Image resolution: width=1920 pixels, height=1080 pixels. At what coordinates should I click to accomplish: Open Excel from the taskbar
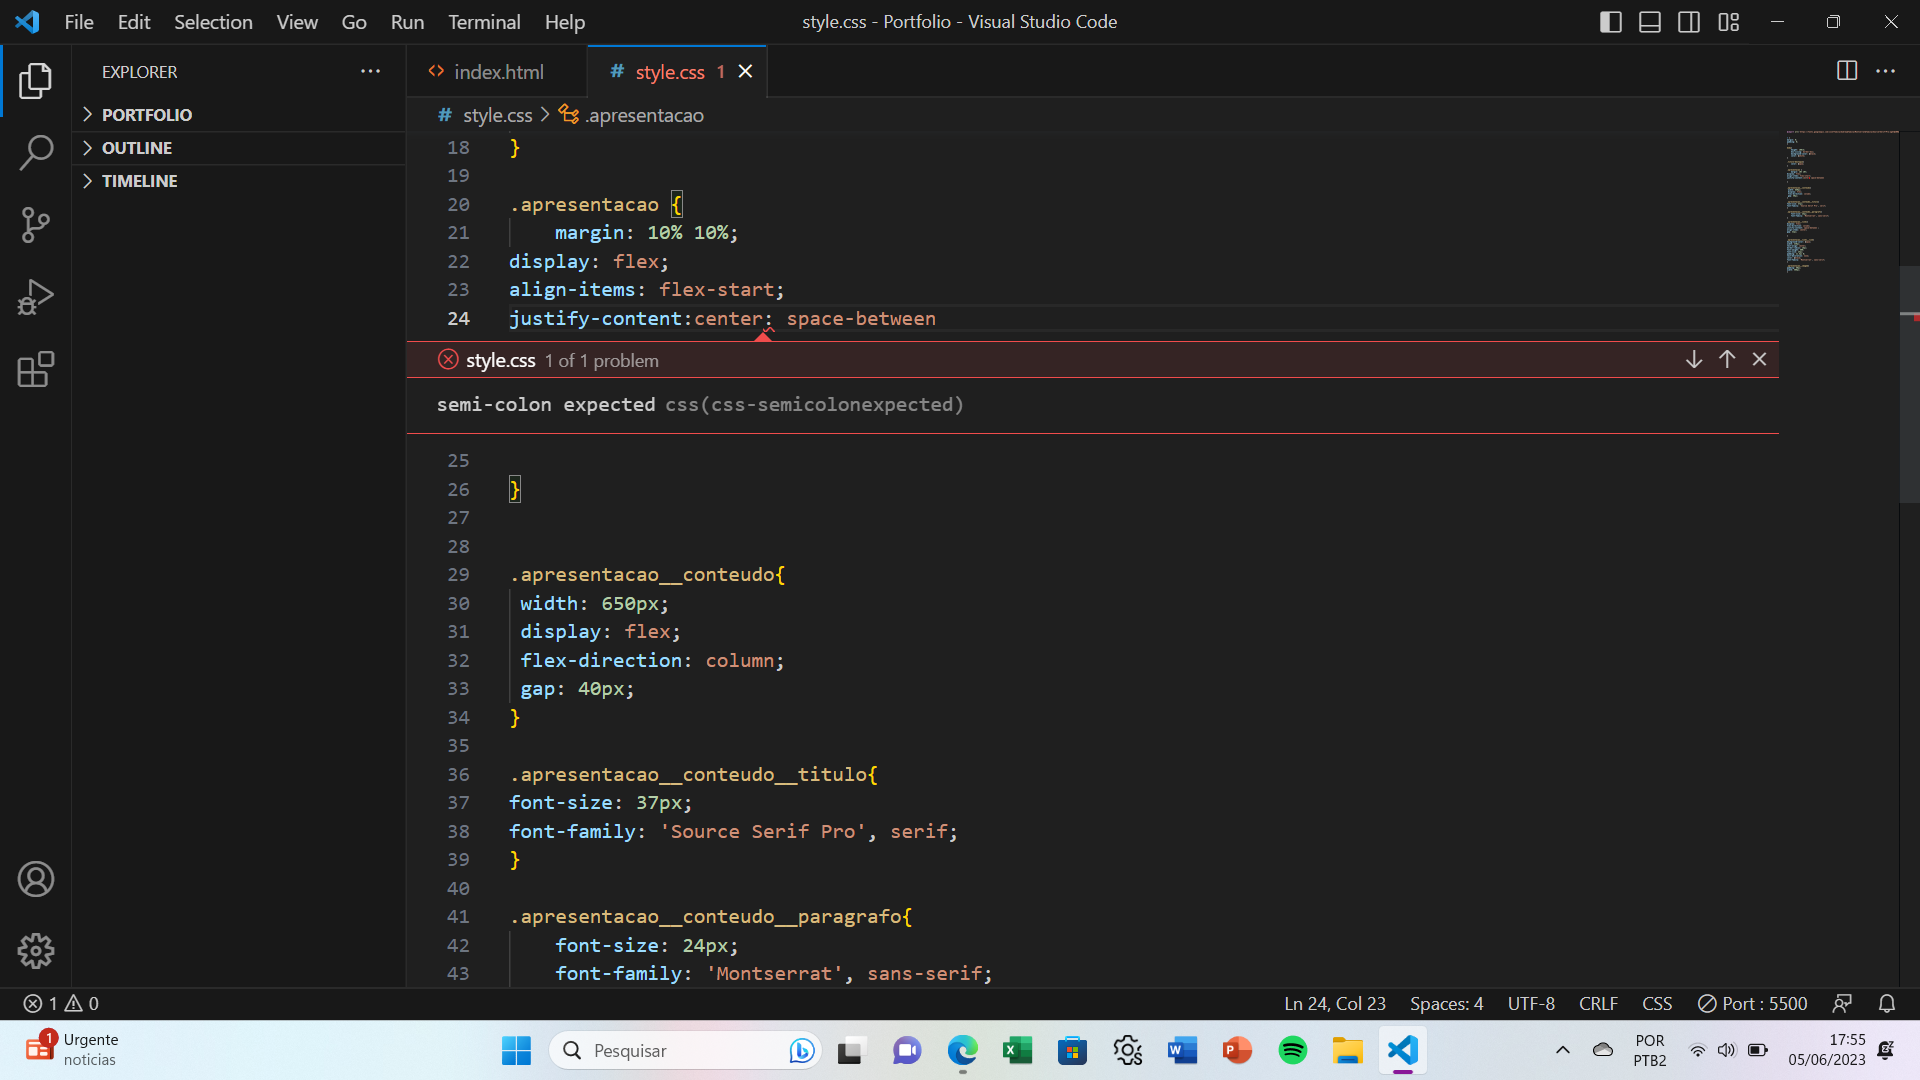point(1017,1050)
